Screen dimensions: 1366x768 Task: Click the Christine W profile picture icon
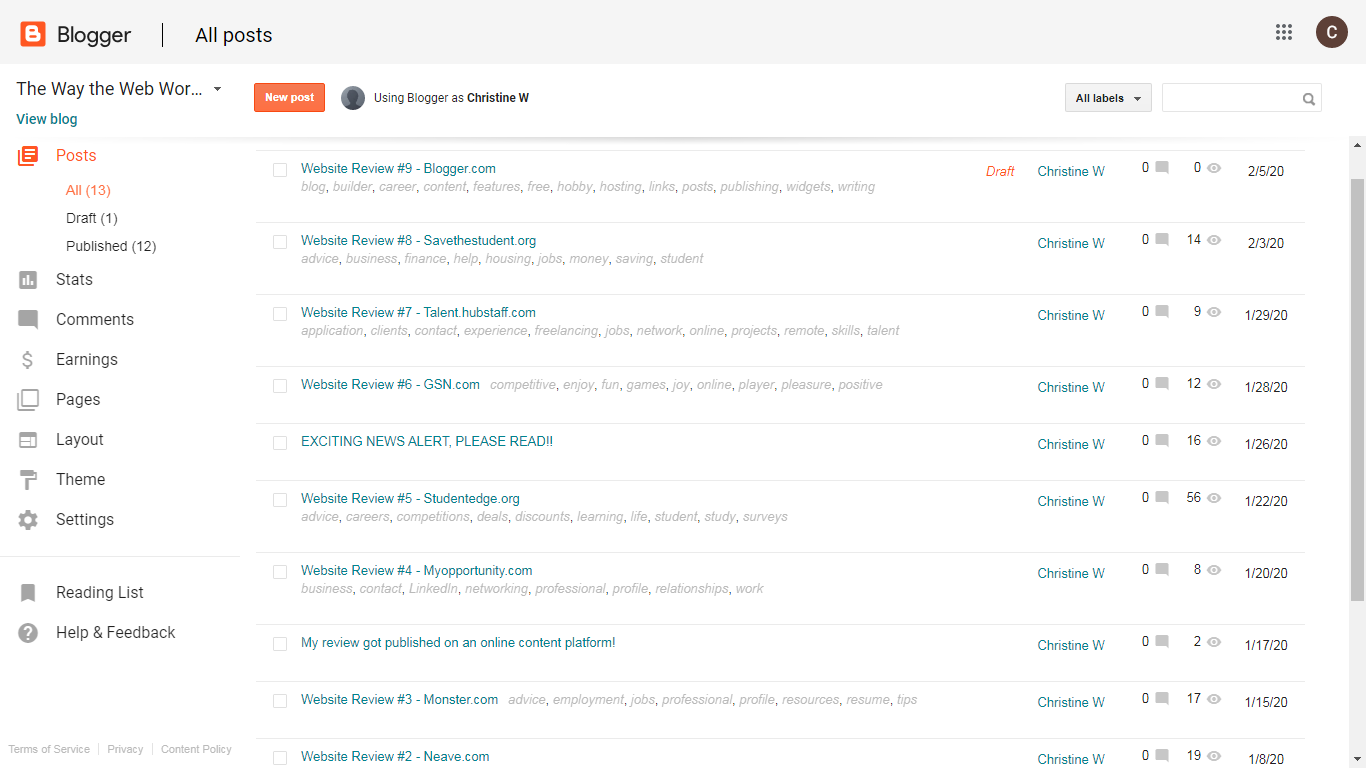(x=353, y=98)
